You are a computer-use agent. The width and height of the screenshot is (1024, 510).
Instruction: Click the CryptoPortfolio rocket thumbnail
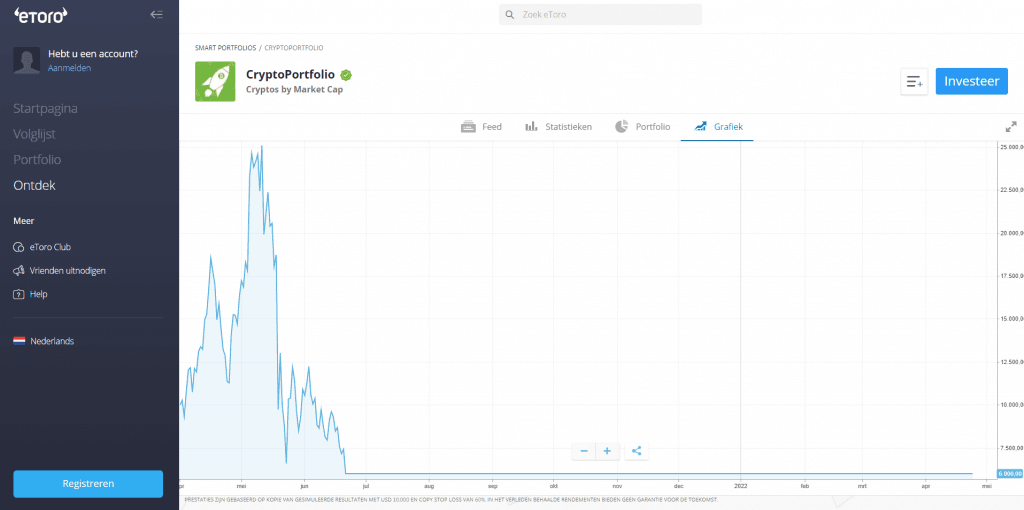(215, 81)
